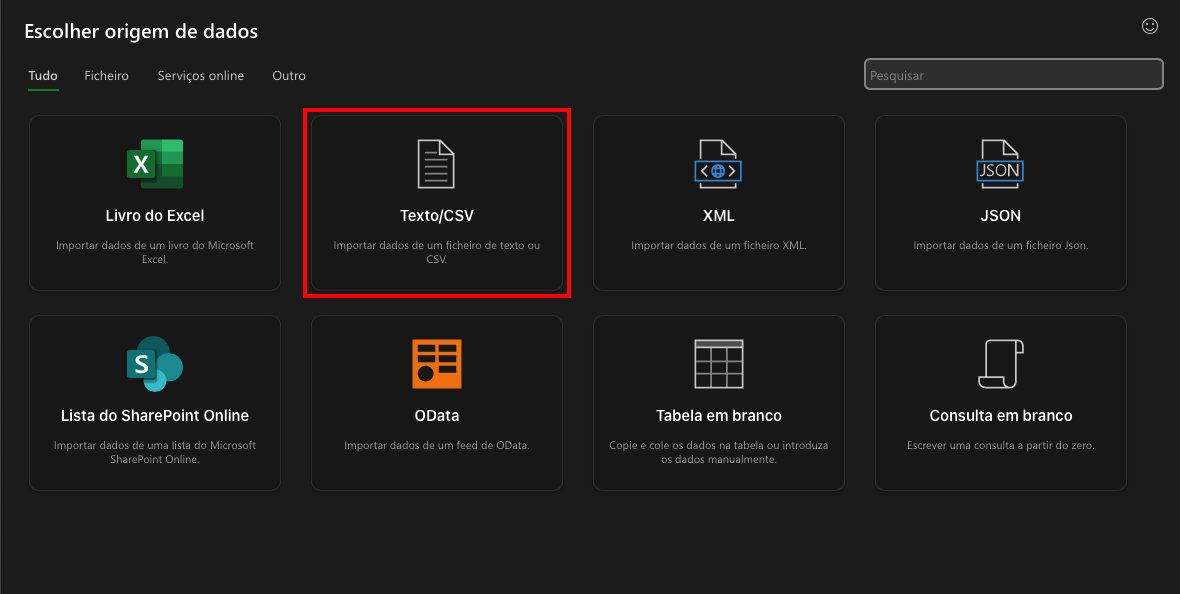Open the Serviços online tab
1180x594 pixels.
tap(200, 76)
